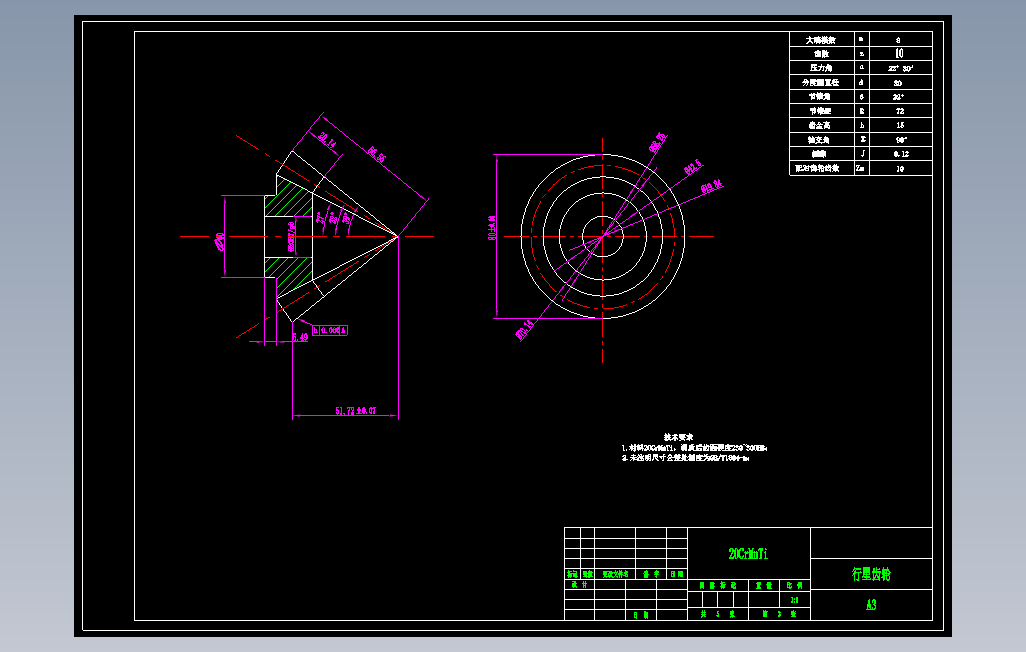Select the Ø42.5 diameter dimension text

click(x=693, y=167)
